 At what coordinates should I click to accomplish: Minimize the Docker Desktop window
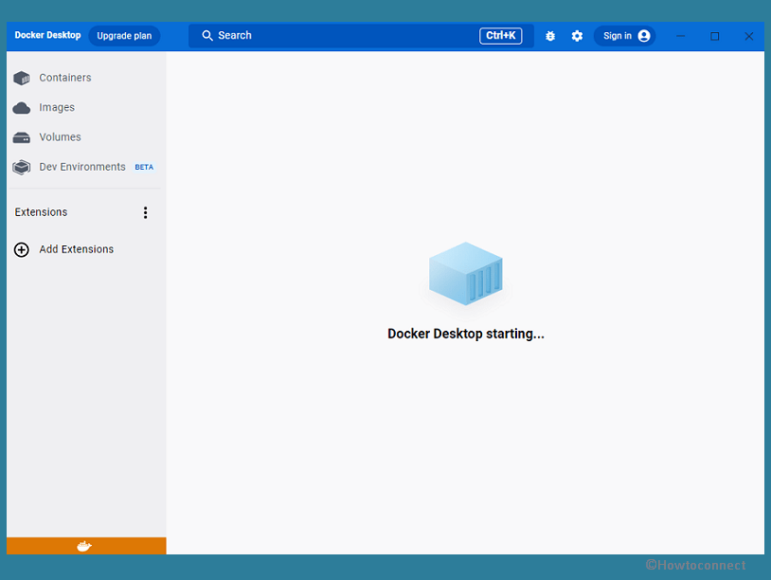click(x=681, y=36)
